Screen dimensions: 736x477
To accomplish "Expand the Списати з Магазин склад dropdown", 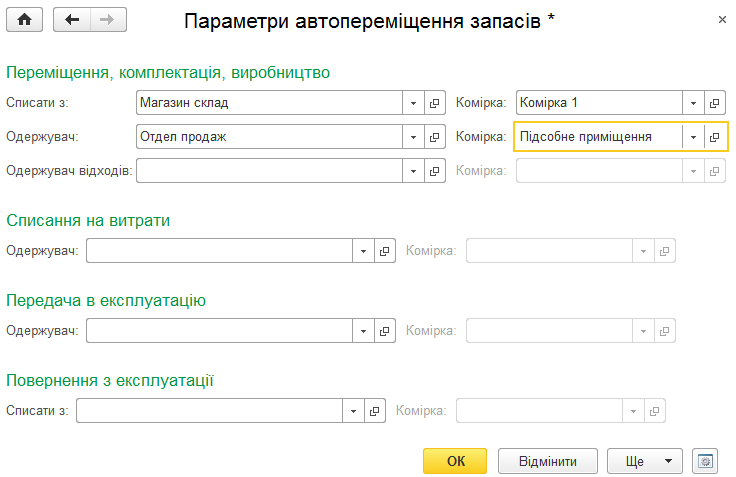I will coord(413,103).
